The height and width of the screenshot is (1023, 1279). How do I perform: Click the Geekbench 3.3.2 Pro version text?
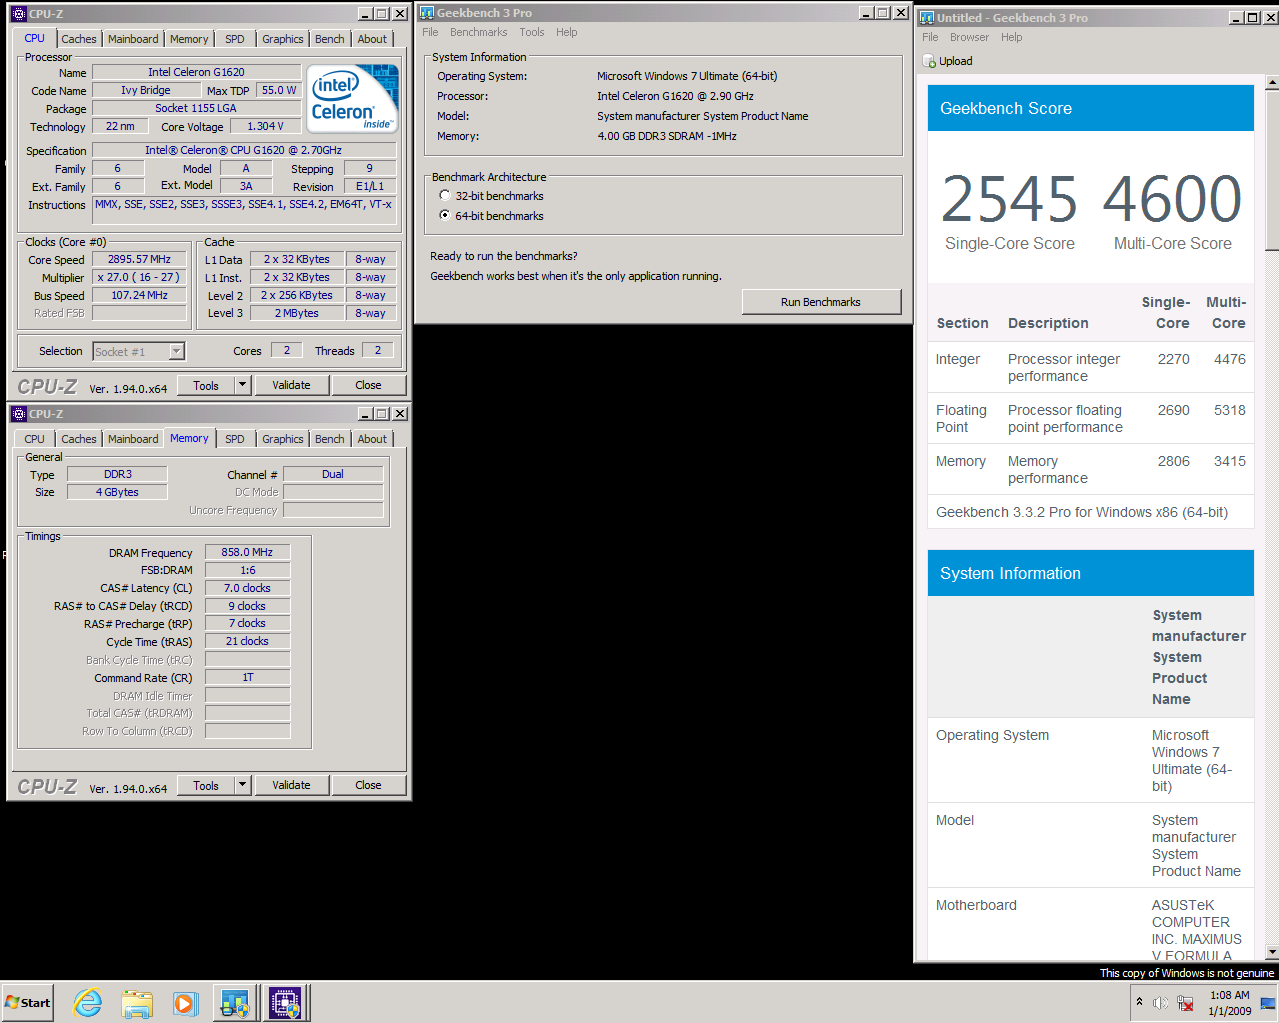(x=1082, y=512)
